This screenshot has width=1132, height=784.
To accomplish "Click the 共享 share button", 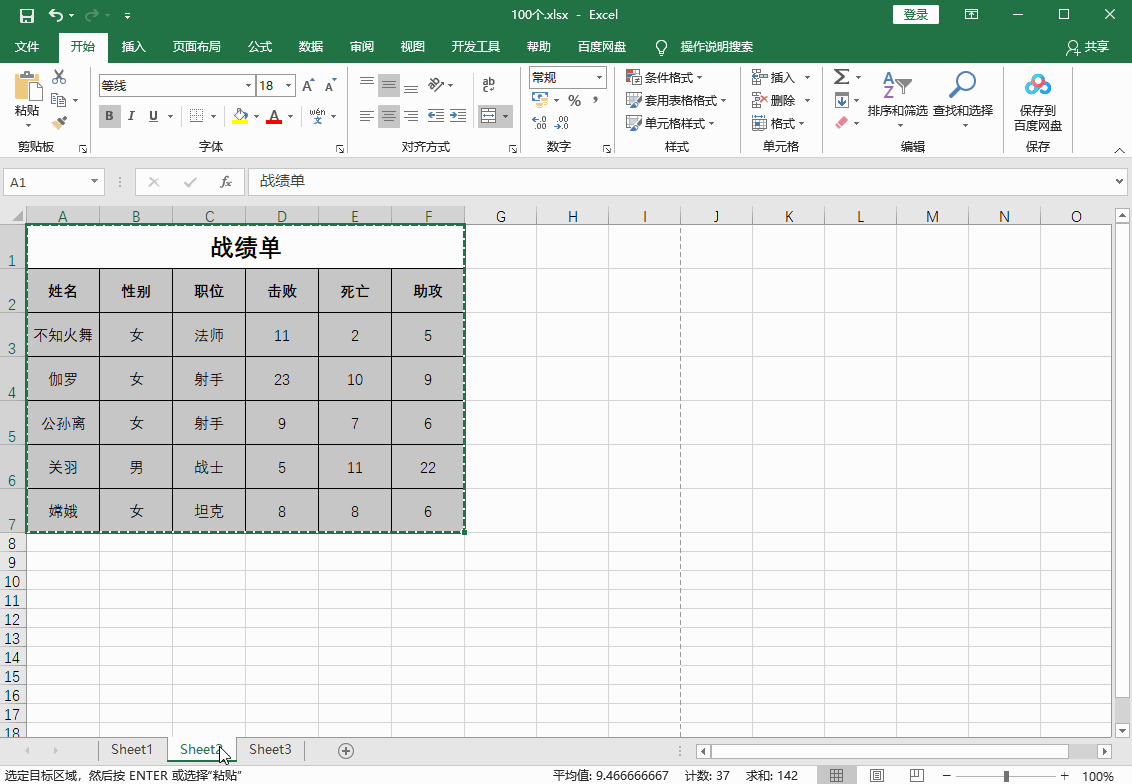I will (1088, 47).
